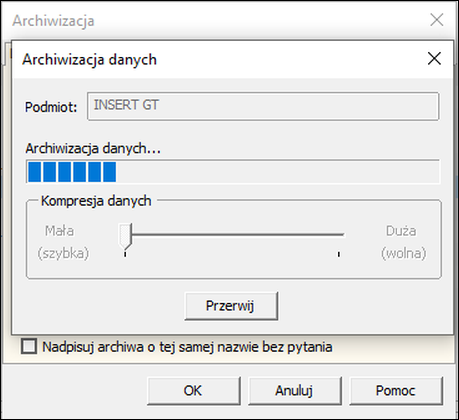Viewport: 459px width, 420px height.
Task: Click the compression slider thumb
Action: 126,237
